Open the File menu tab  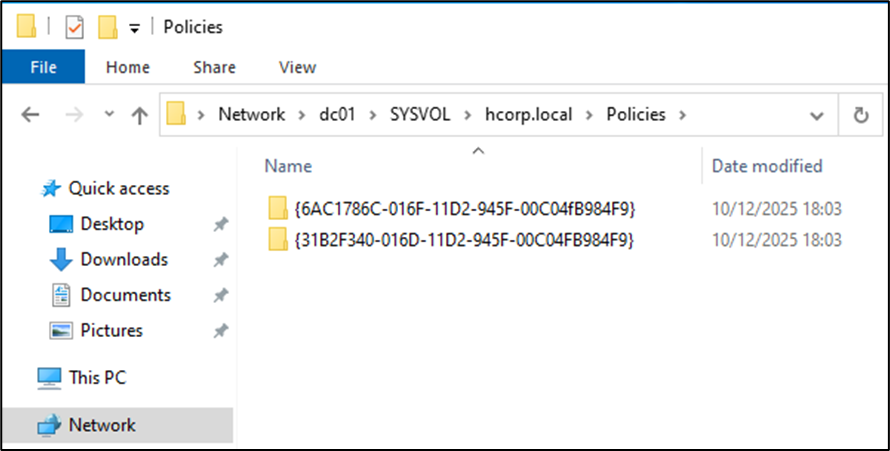tap(43, 67)
